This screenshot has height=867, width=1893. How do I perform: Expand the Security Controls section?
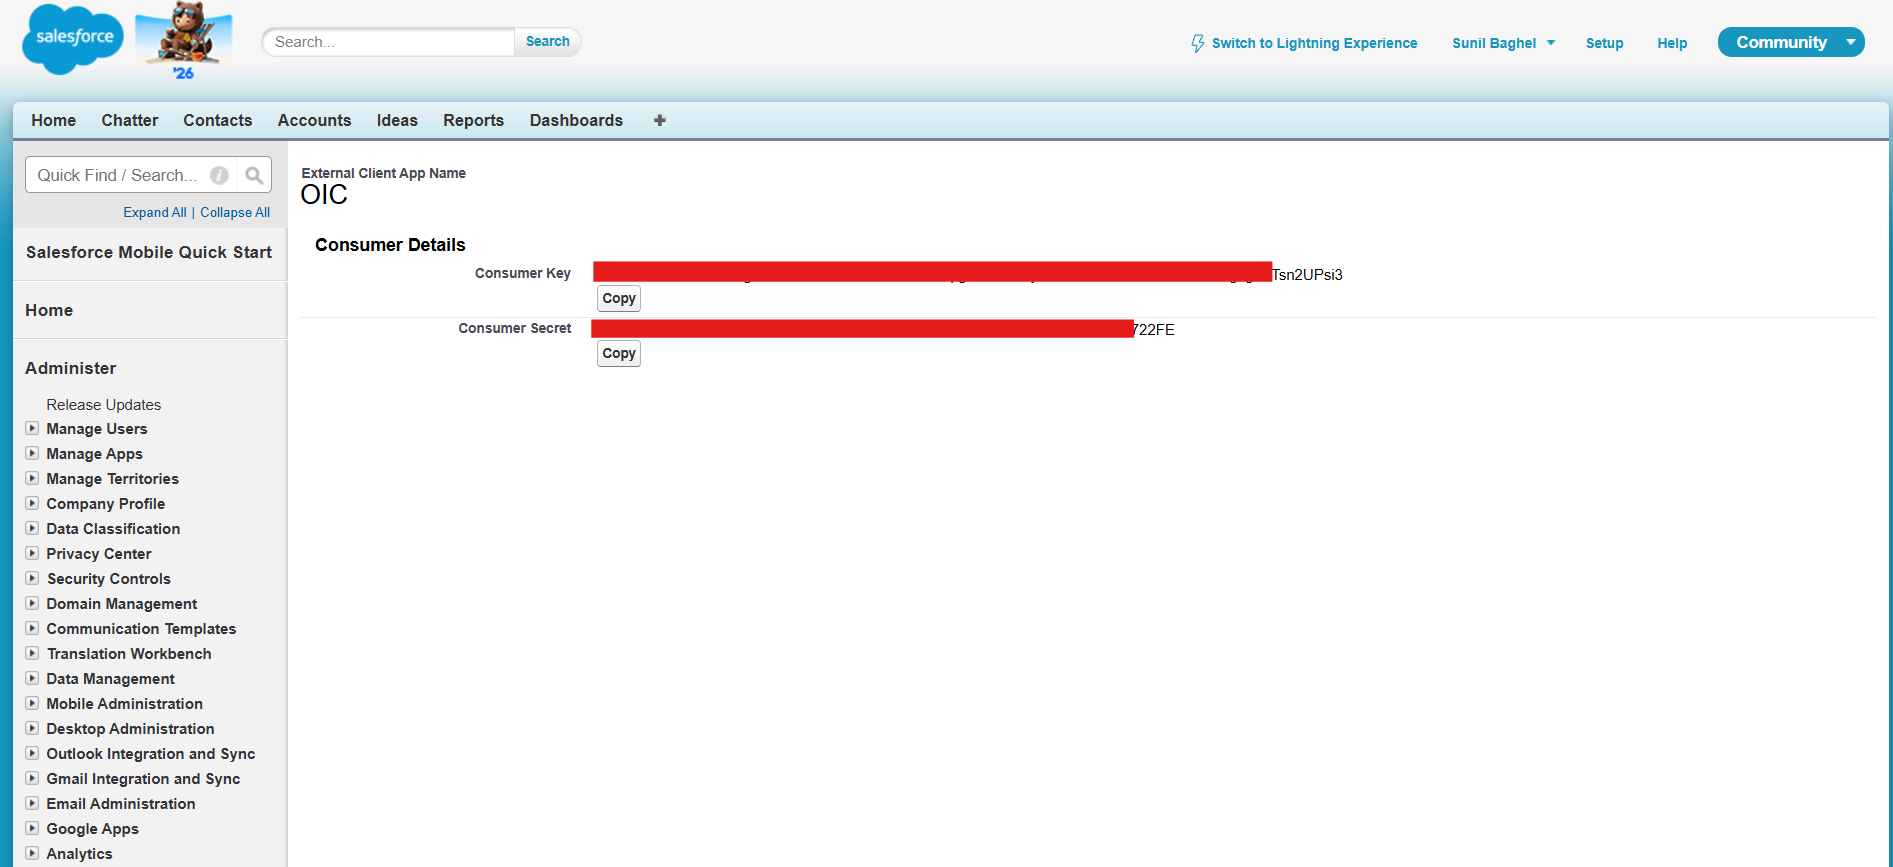[x=32, y=578]
